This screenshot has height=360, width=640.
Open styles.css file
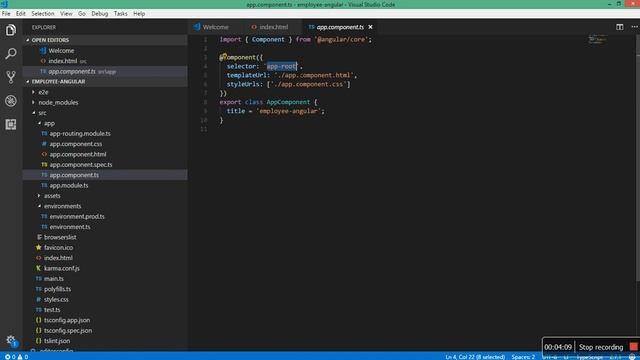pos(105,300)
